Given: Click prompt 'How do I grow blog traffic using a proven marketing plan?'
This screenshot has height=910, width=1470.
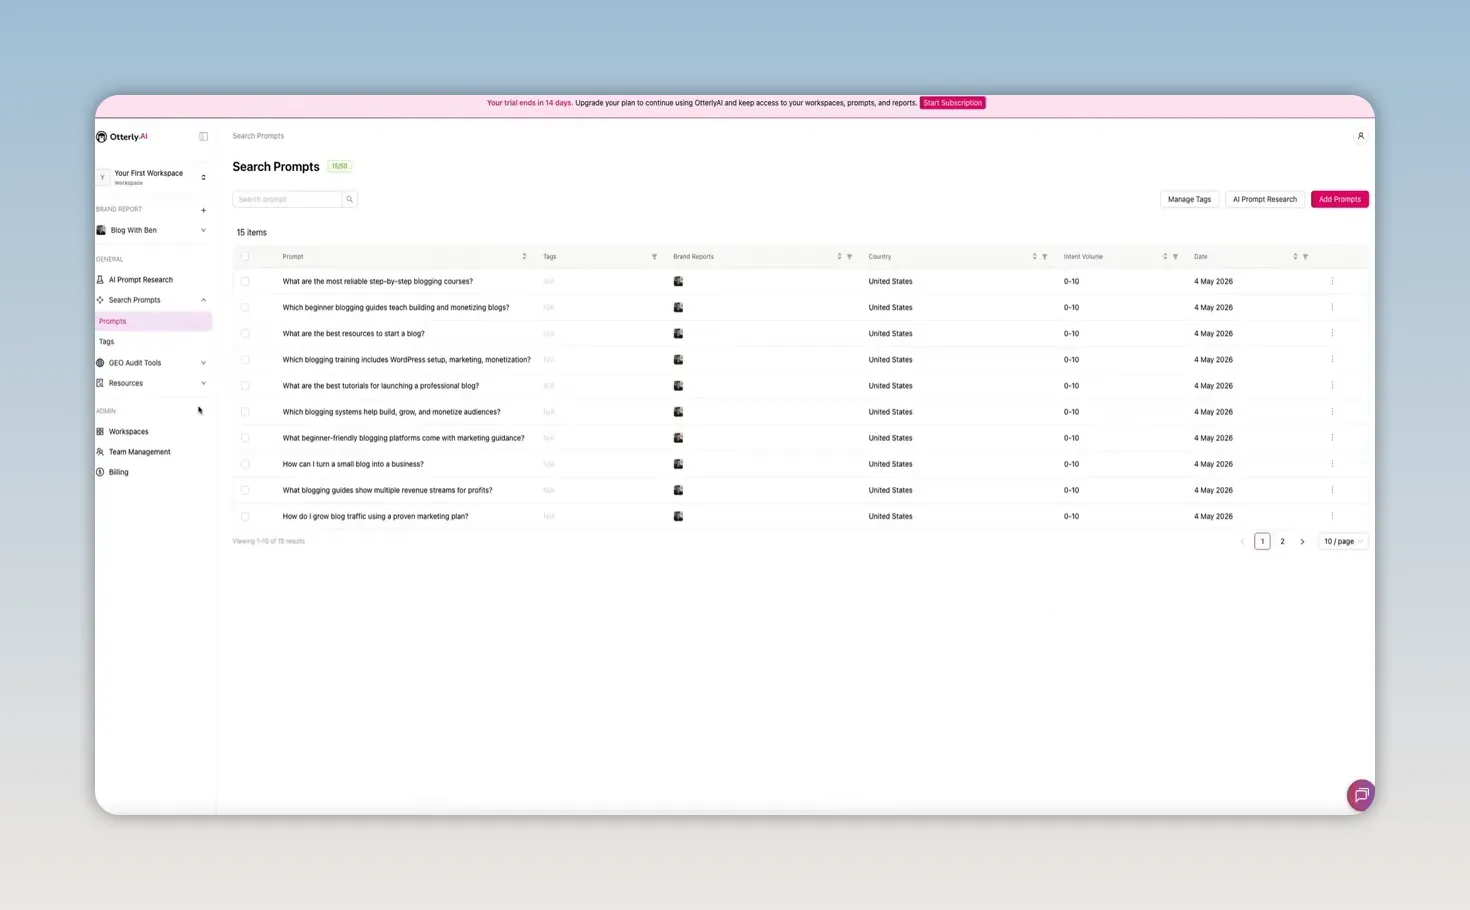Looking at the screenshot, I should point(375,516).
